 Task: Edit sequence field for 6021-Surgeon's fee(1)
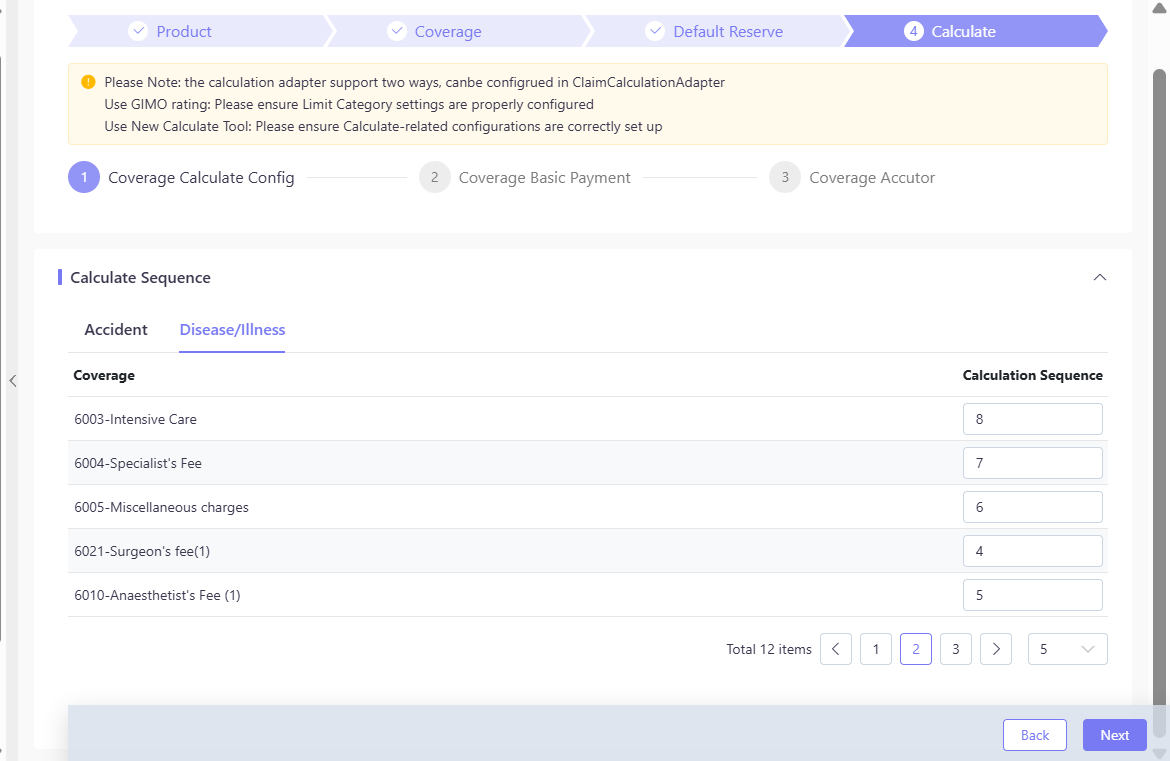click(1032, 551)
